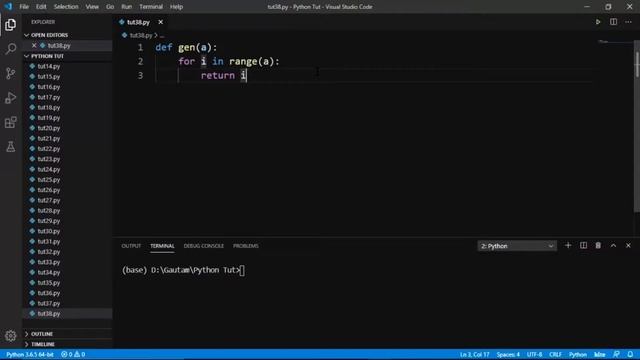Kill terminal with trash icon

click(x=598, y=246)
